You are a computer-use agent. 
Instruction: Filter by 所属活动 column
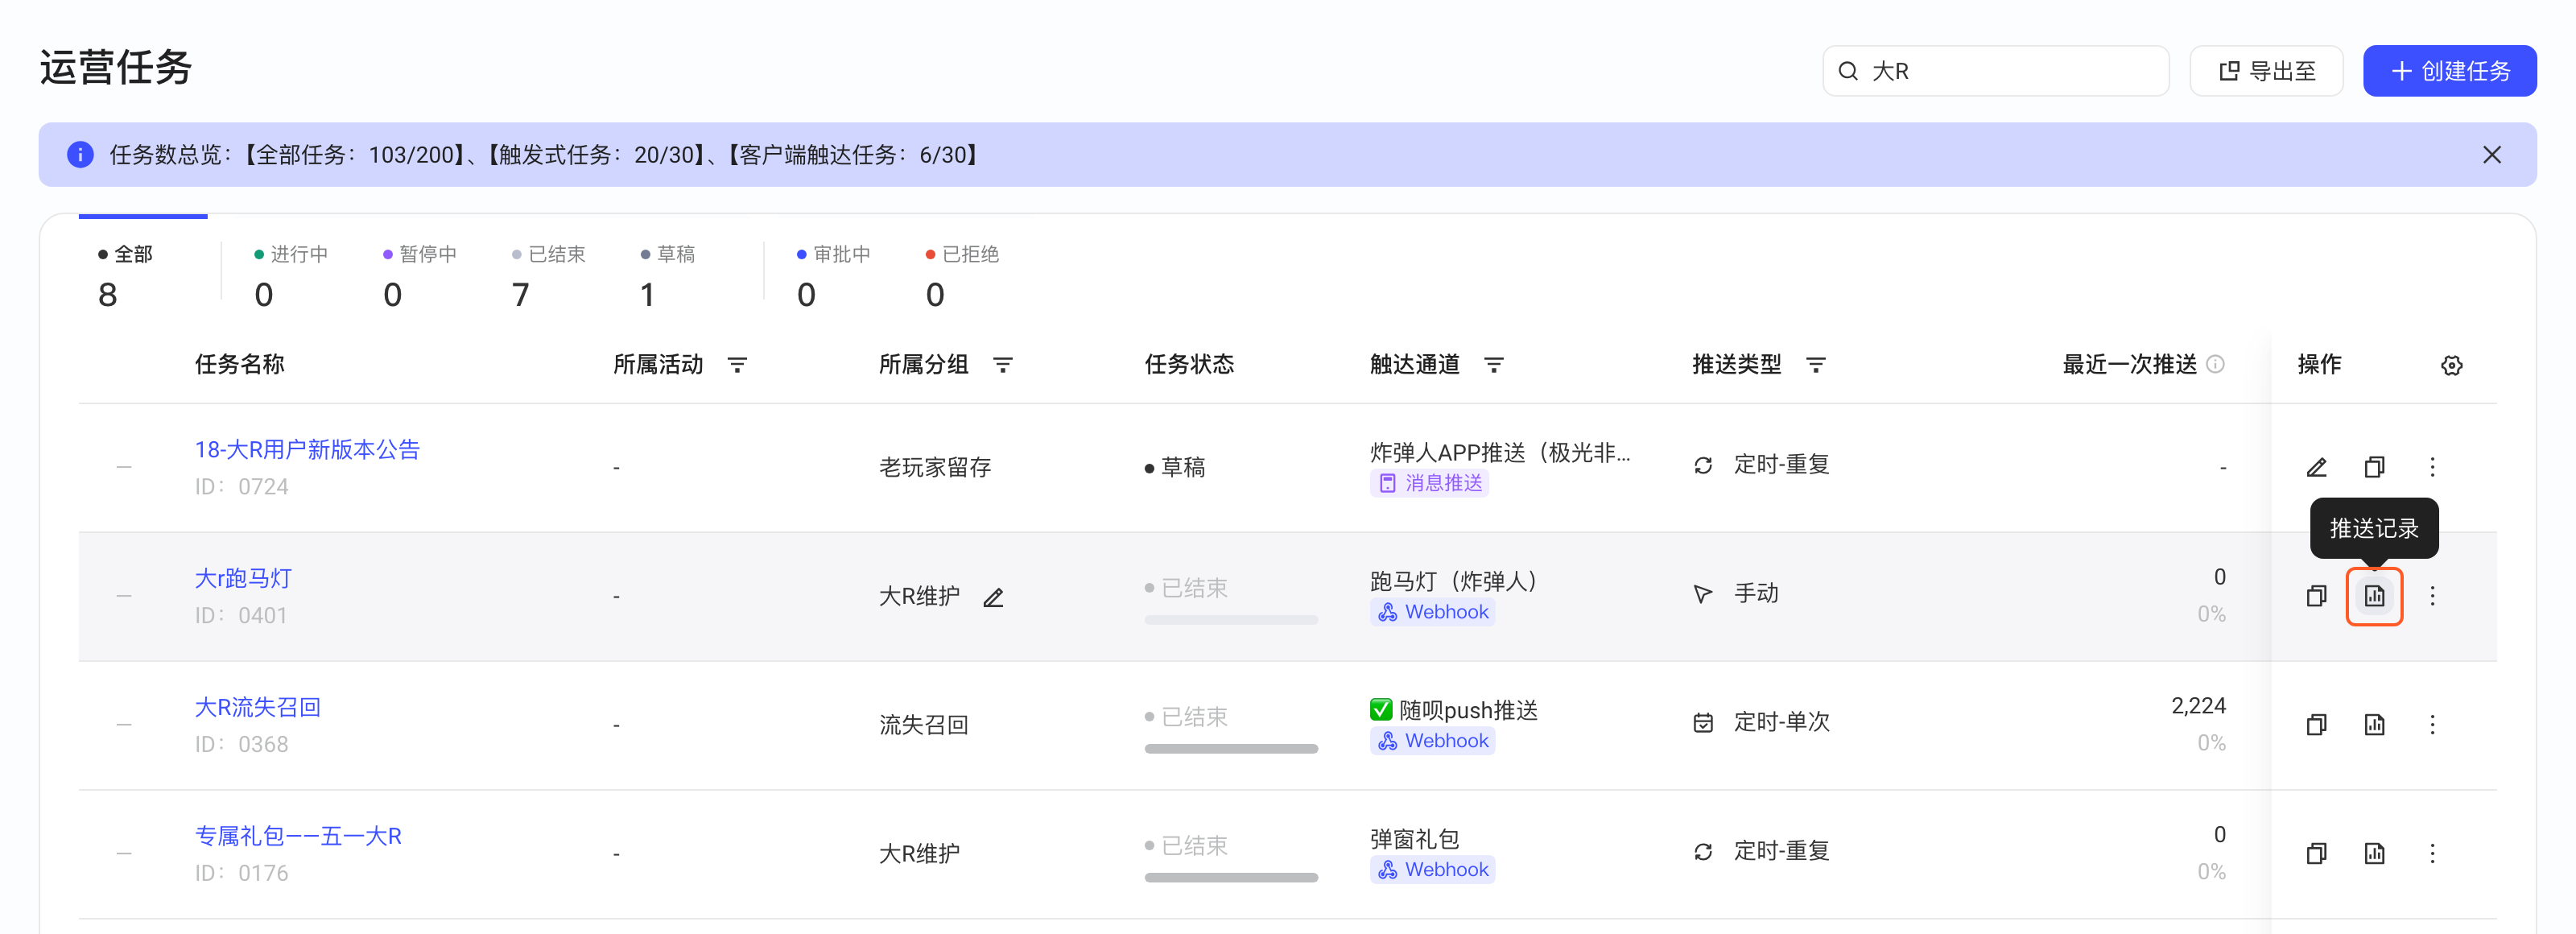click(737, 365)
